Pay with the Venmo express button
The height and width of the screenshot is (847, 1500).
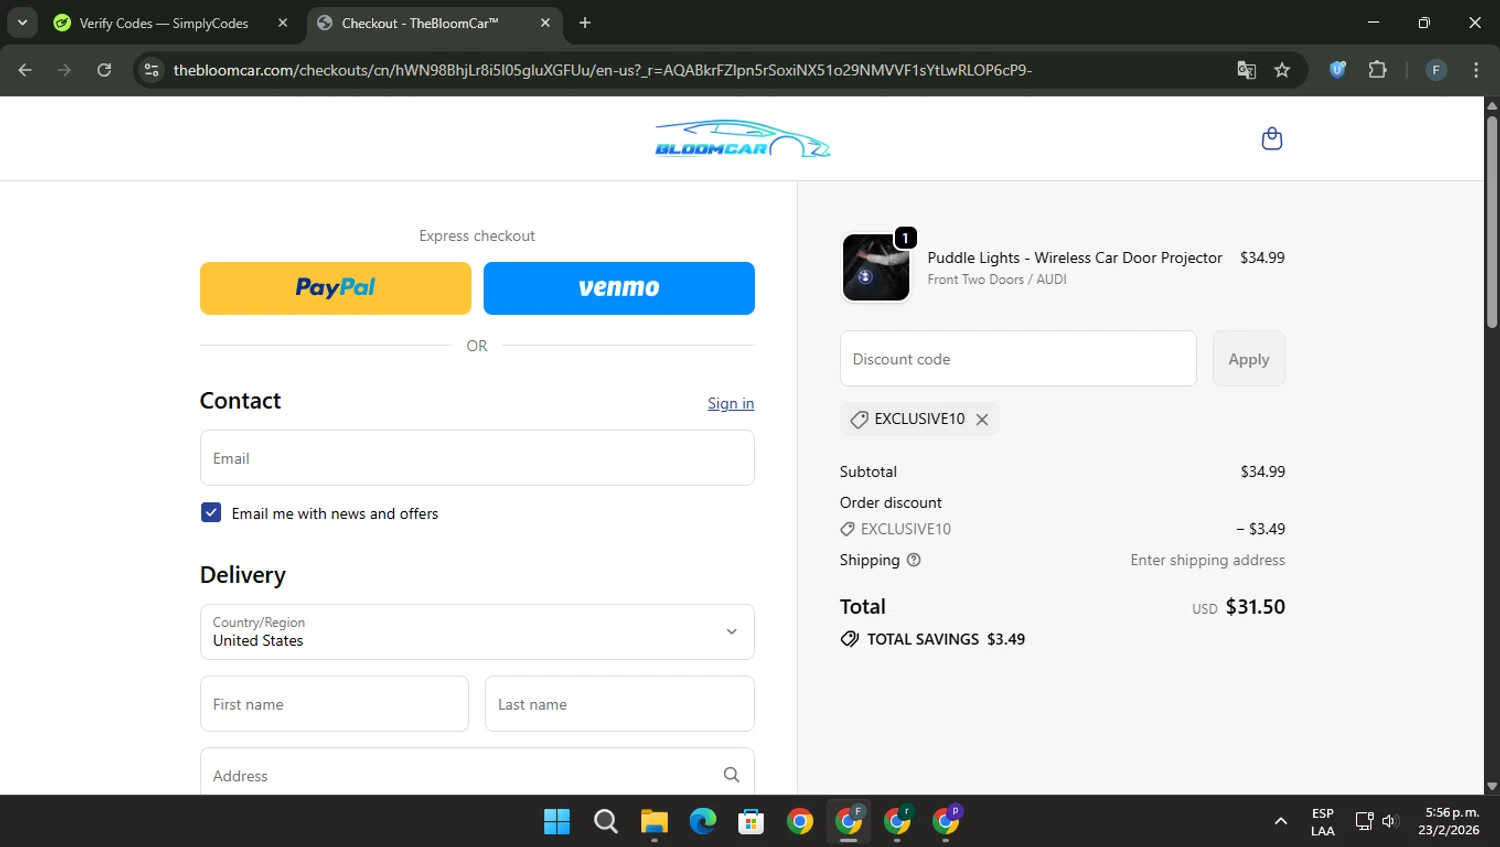[619, 288]
